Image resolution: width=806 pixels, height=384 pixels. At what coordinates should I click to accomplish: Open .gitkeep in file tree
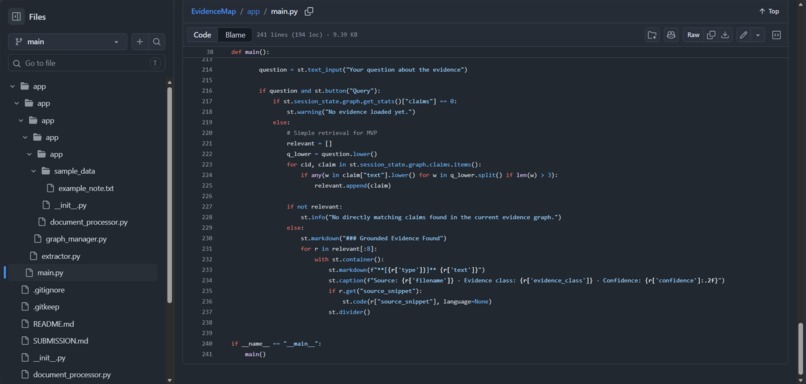pos(46,307)
